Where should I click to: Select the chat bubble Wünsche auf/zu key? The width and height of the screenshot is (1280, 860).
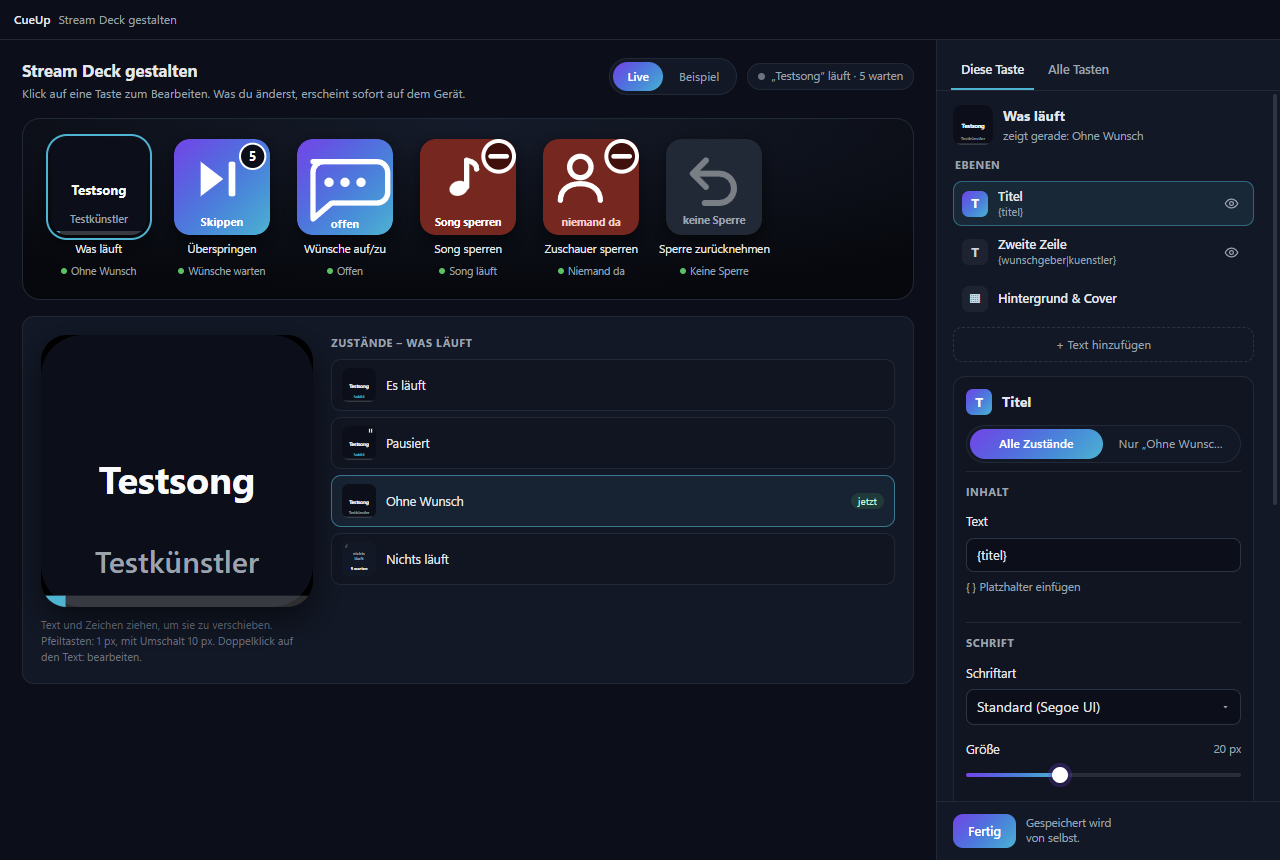click(x=345, y=187)
